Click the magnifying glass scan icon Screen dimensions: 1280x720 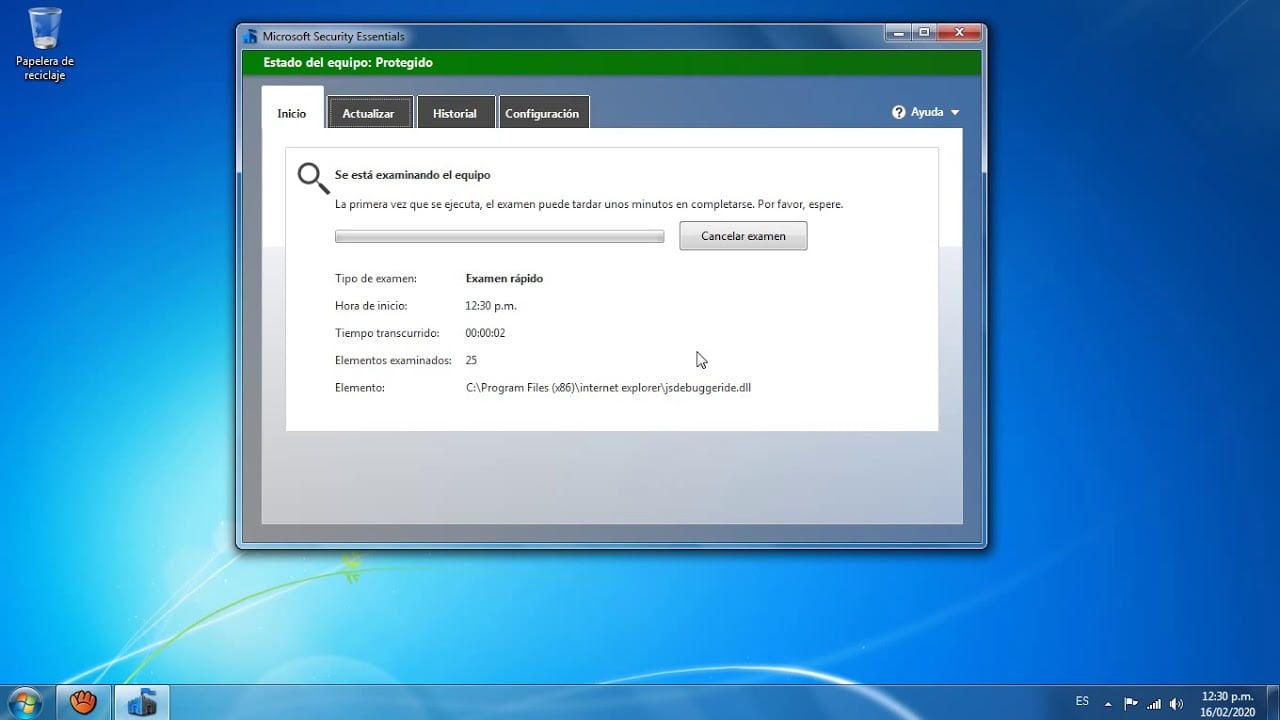313,178
